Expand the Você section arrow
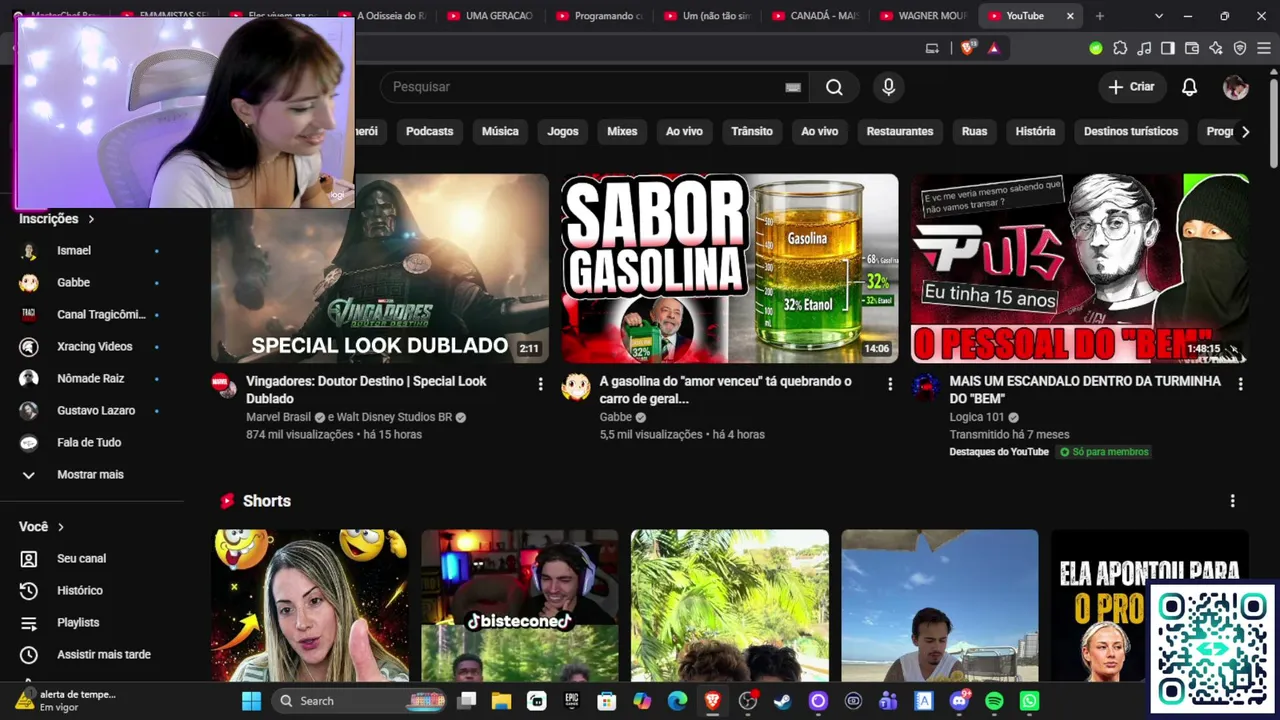 tap(61, 527)
